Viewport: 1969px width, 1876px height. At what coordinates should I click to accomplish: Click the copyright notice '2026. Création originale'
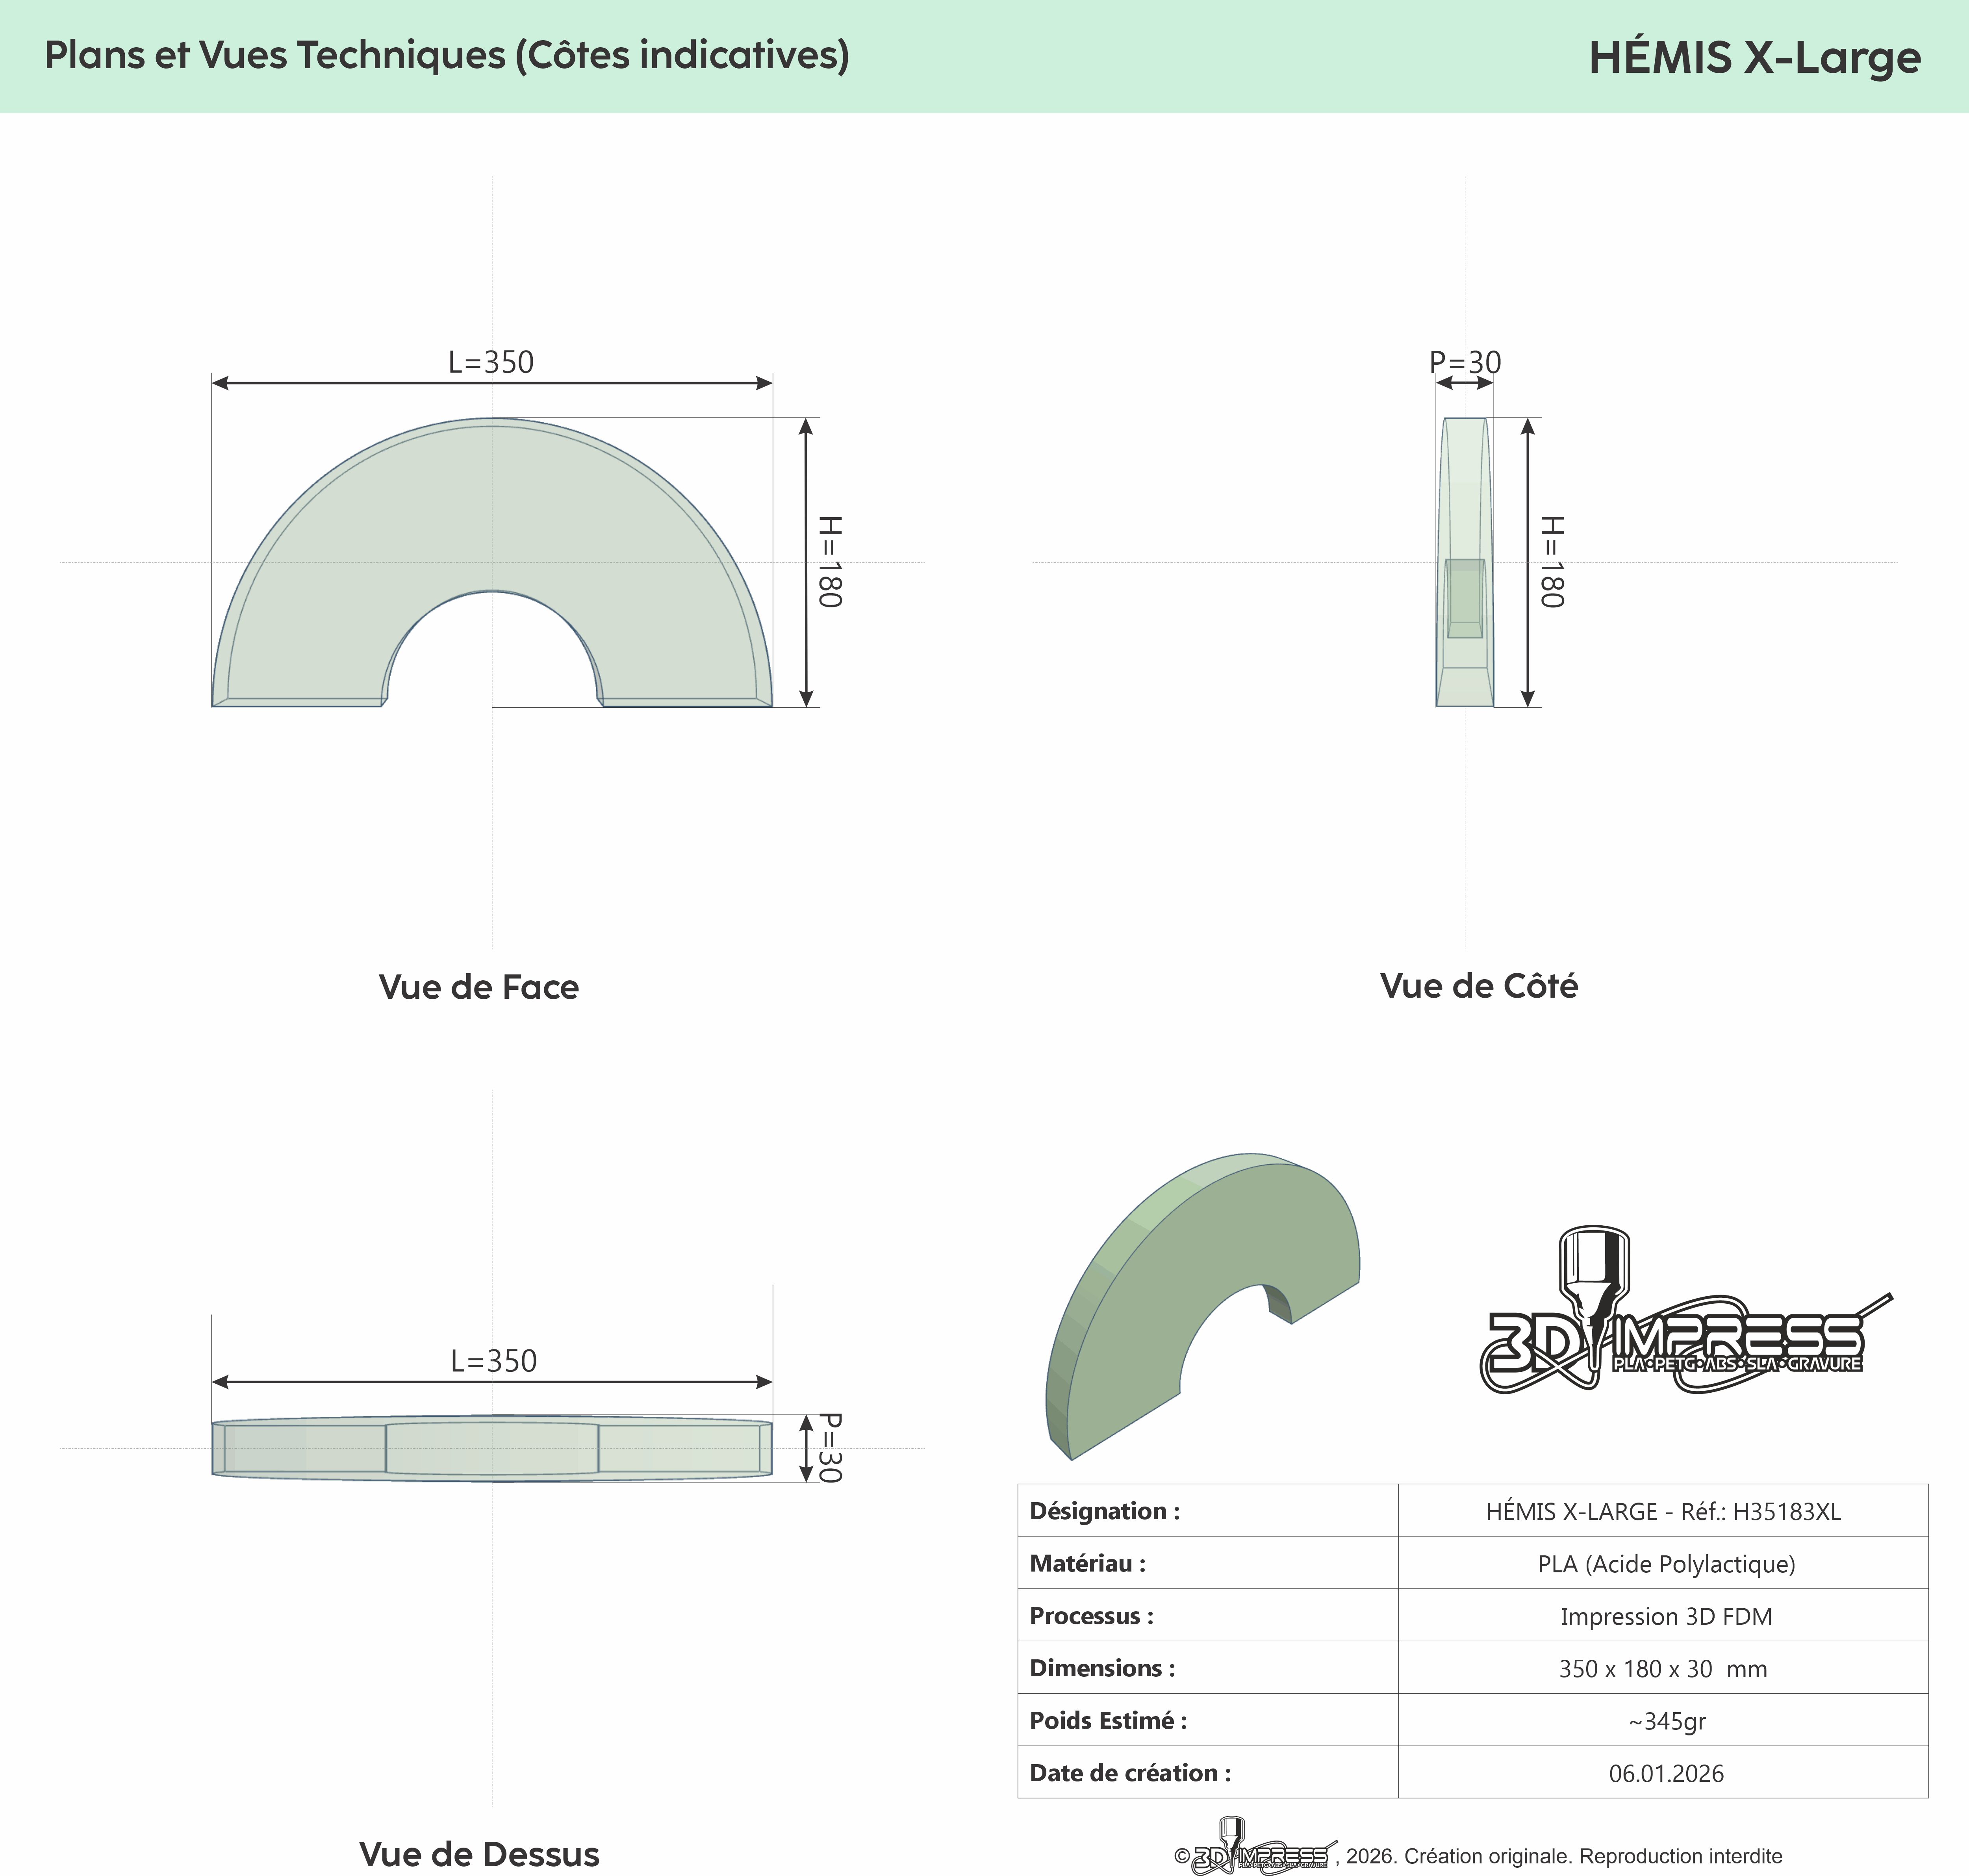point(1459,1857)
